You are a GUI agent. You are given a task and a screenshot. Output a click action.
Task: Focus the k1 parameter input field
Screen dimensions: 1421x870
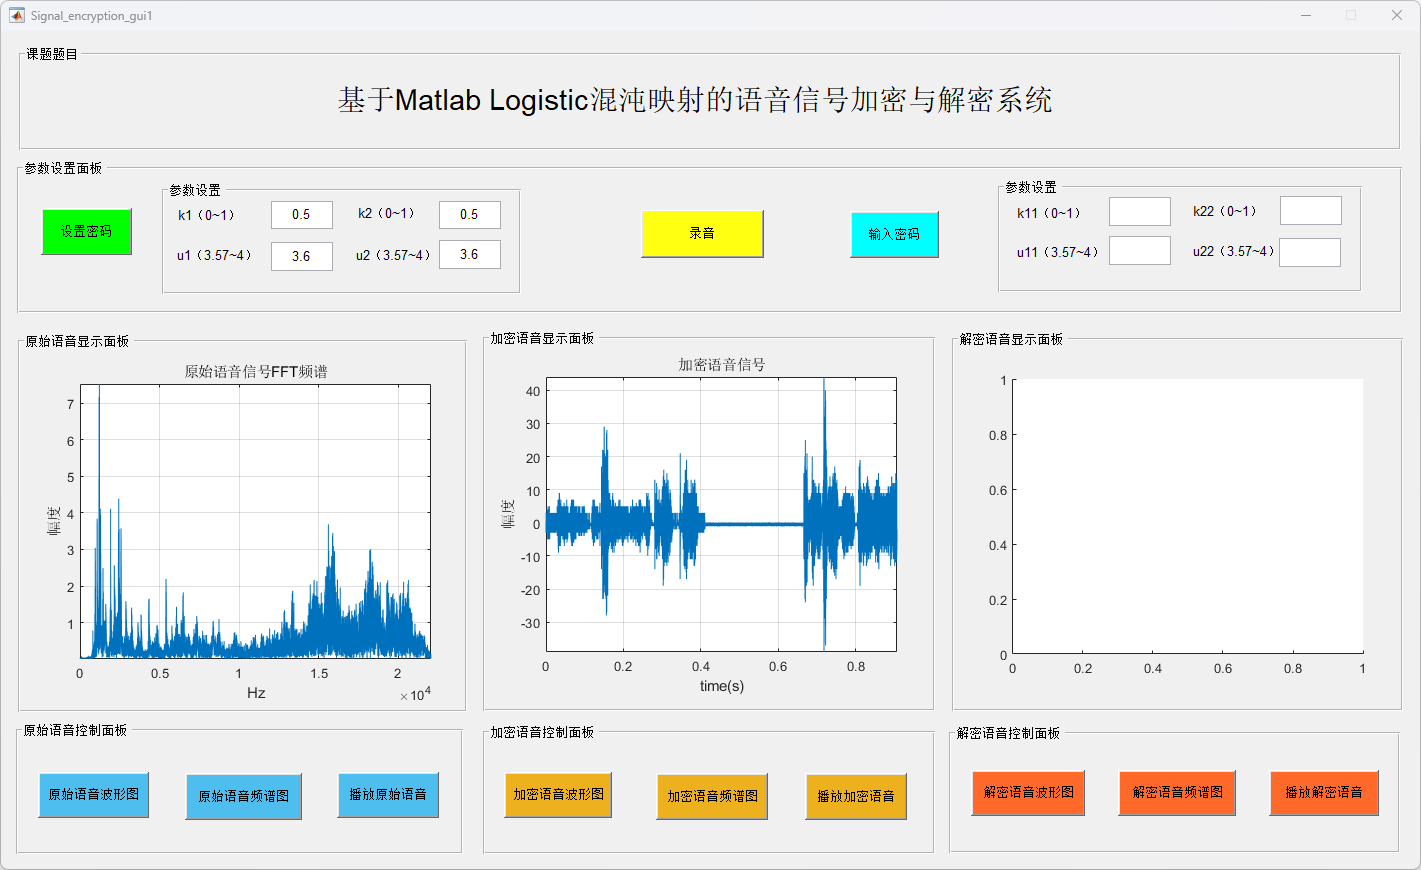(301, 215)
